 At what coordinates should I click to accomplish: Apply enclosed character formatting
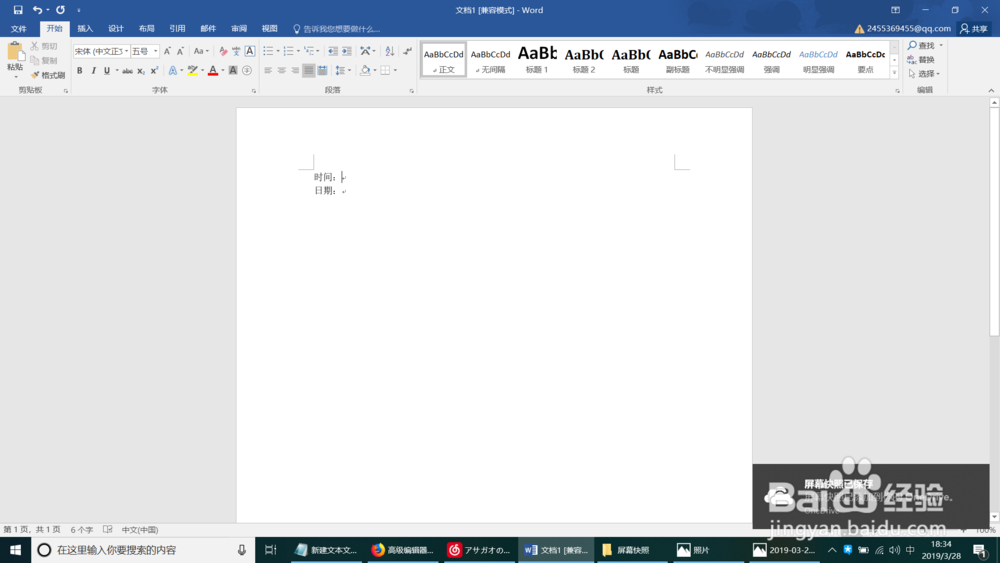247,70
